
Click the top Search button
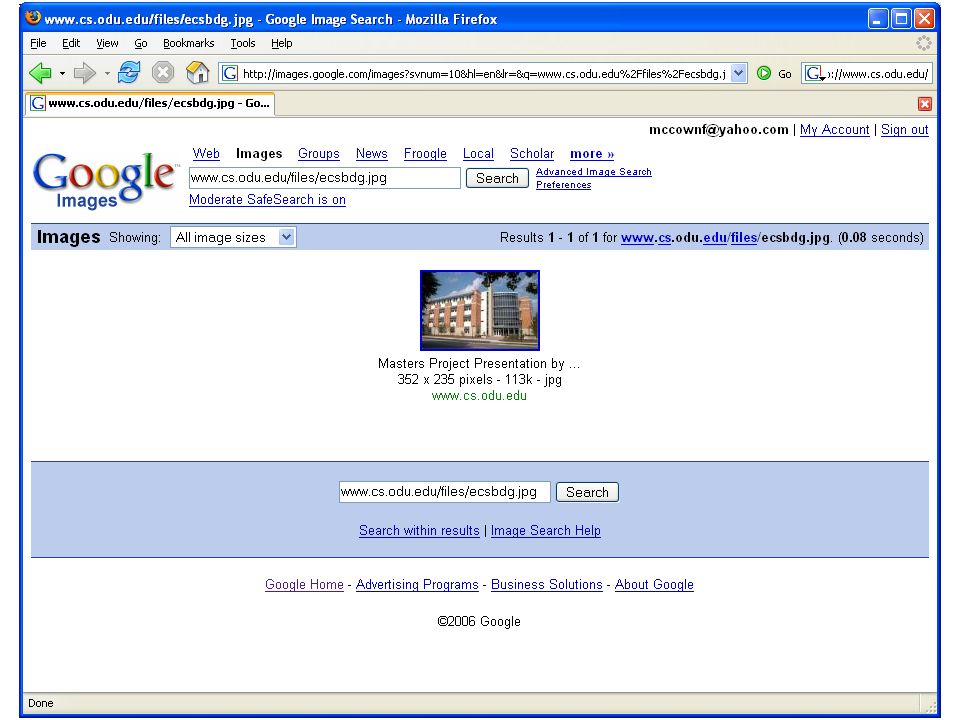coord(497,178)
